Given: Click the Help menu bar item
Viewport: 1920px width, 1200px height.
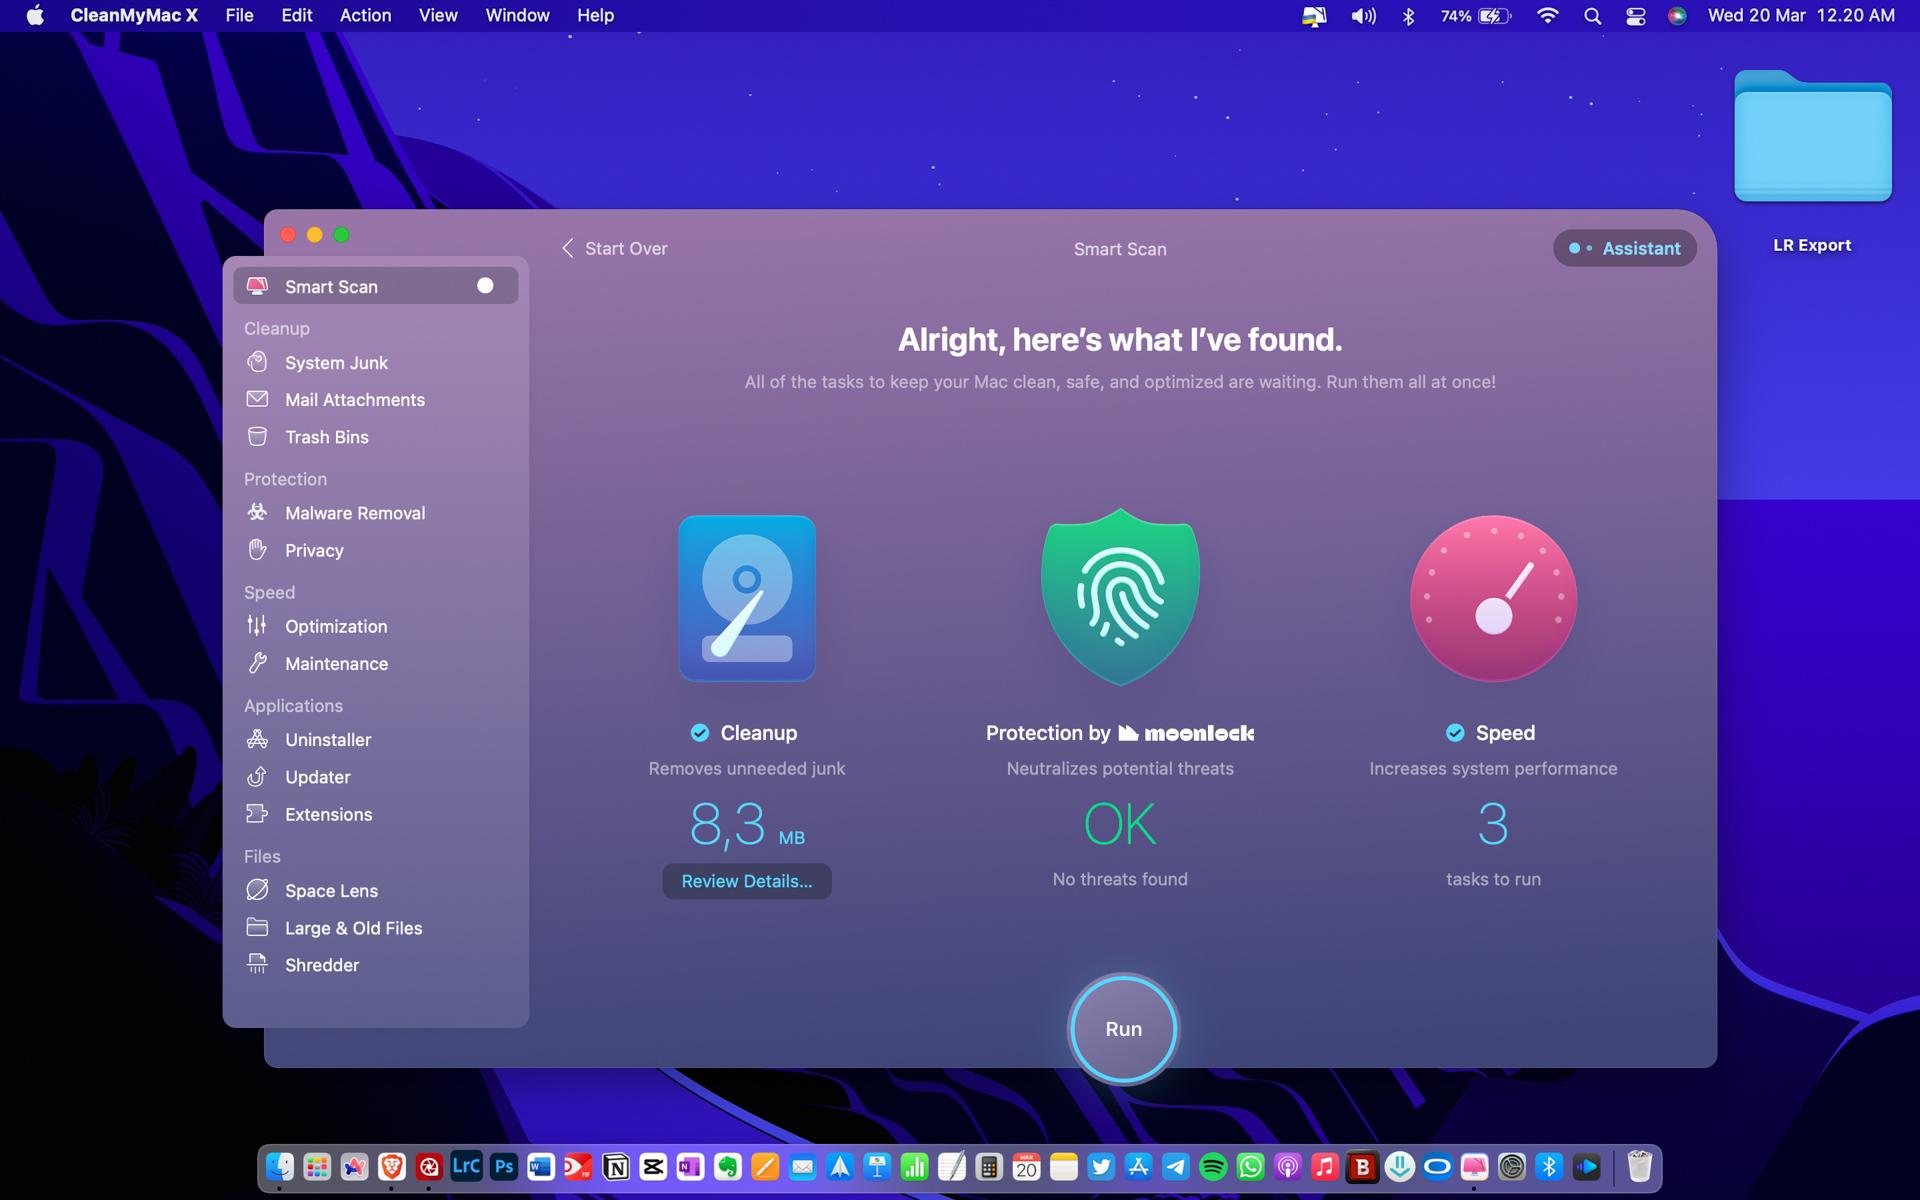Looking at the screenshot, I should [594, 15].
